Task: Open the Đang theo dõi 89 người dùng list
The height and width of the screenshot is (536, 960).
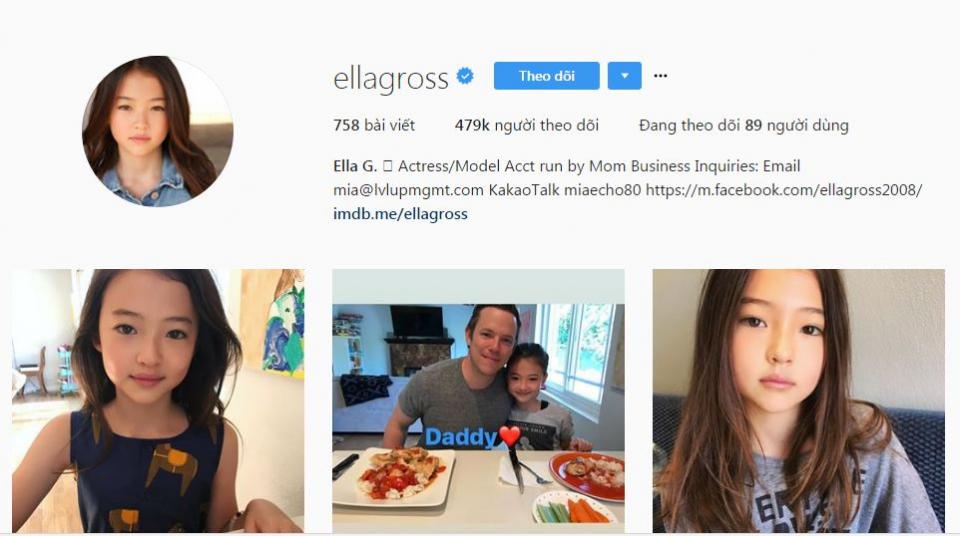Action: (x=744, y=126)
